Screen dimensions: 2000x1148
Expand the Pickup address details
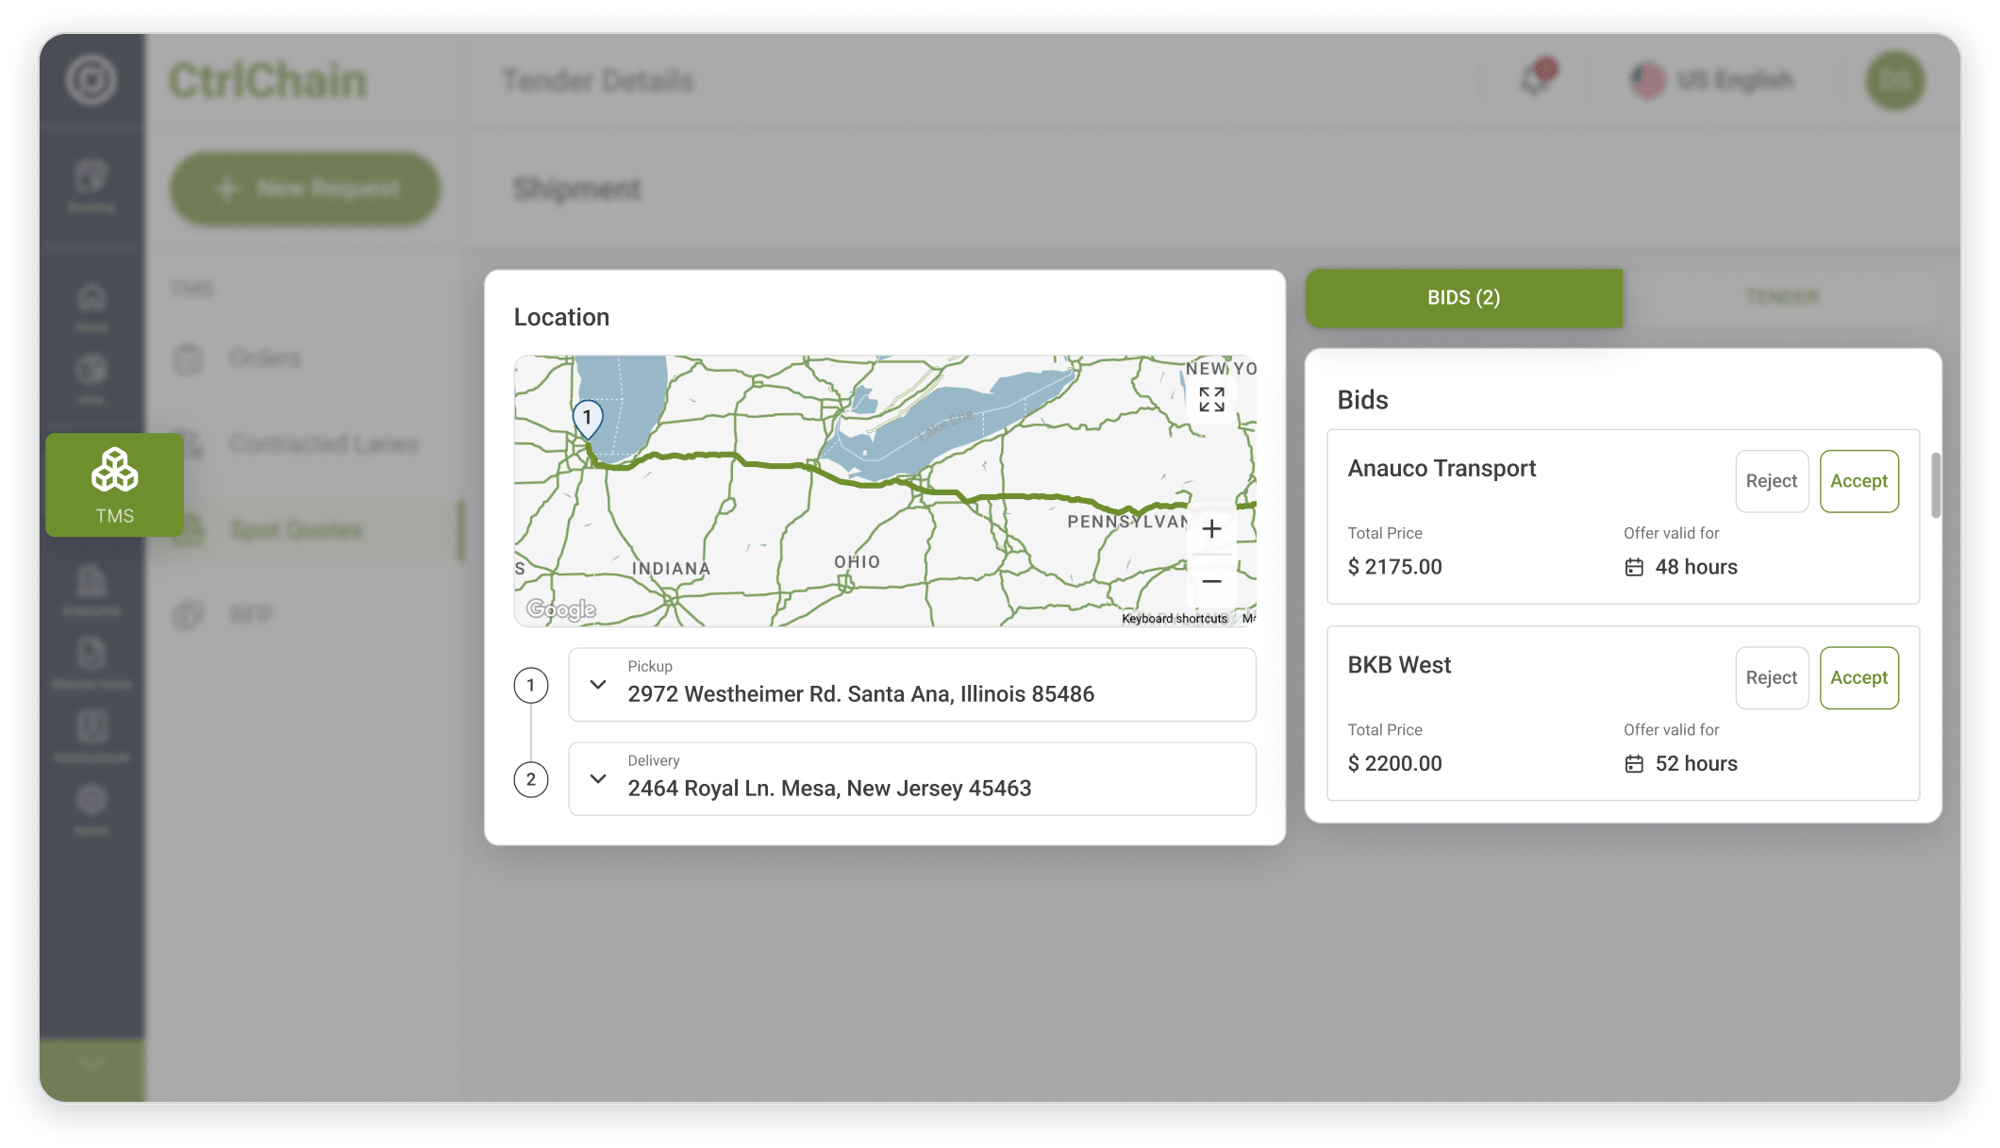(x=598, y=685)
